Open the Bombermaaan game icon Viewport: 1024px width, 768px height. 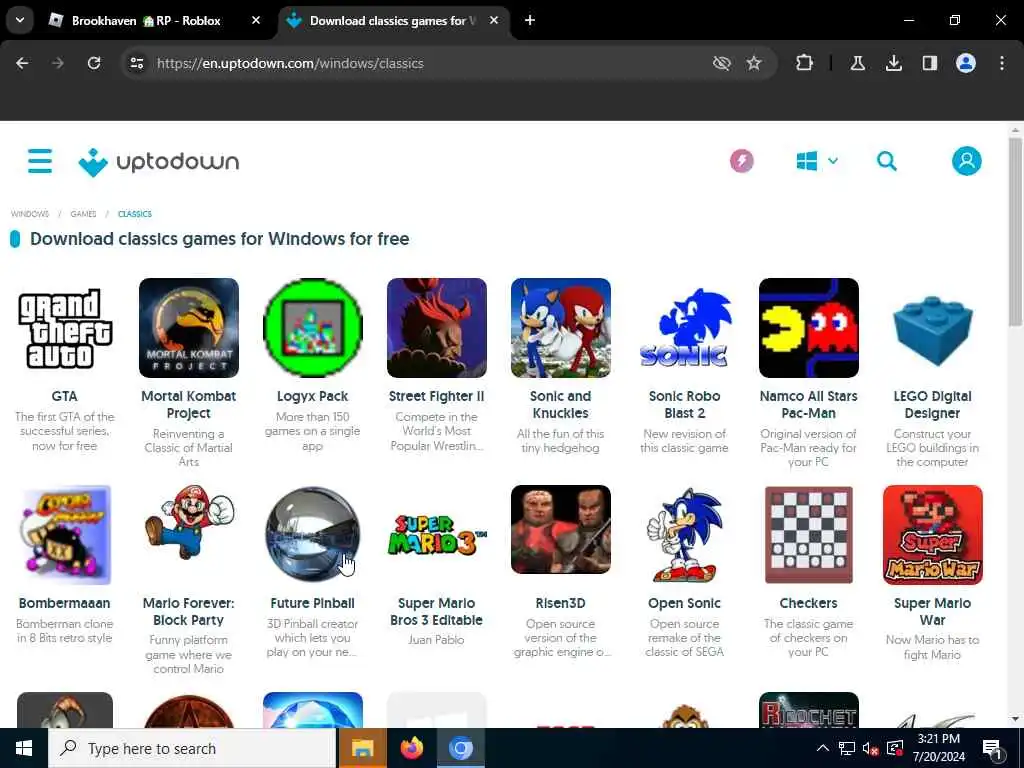coord(65,535)
